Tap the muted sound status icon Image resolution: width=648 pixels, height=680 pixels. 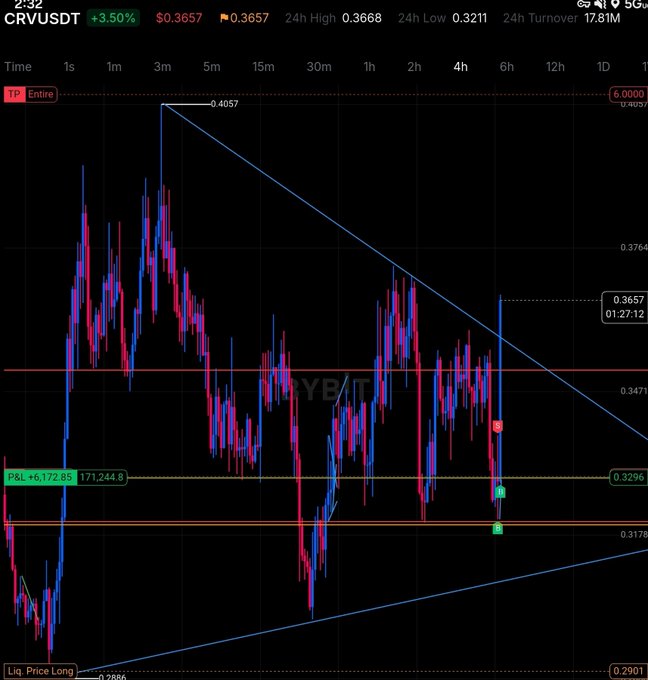click(x=600, y=4)
